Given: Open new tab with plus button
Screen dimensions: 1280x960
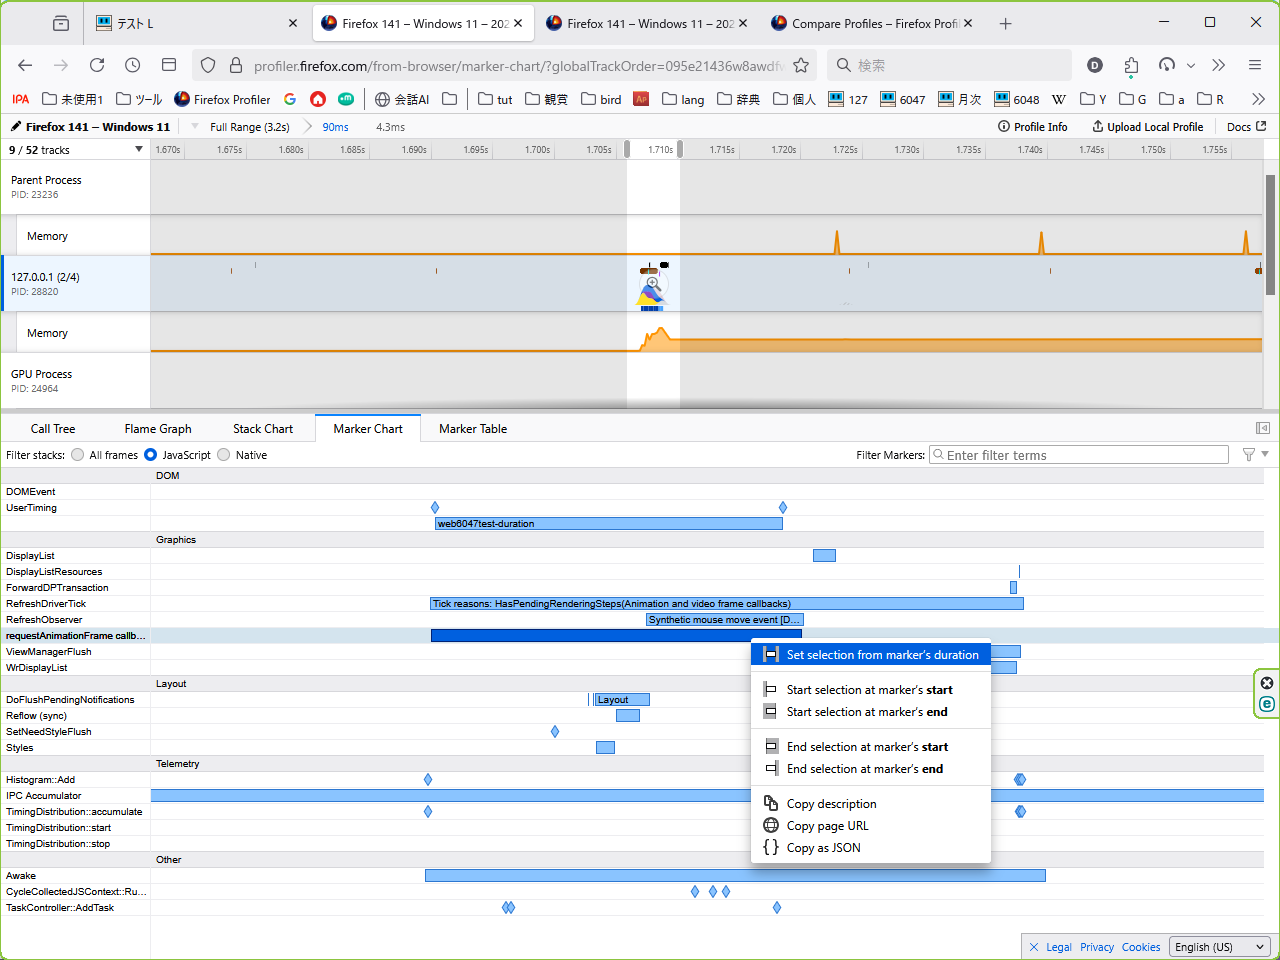Looking at the screenshot, I should click(1006, 23).
